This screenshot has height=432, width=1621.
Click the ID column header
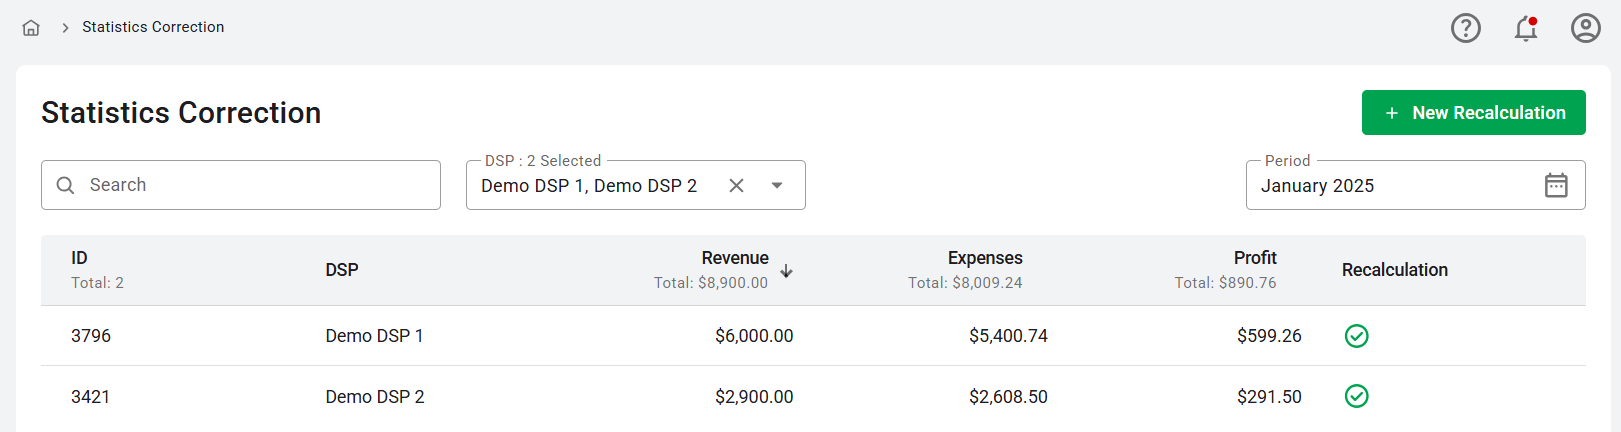pyautogui.click(x=79, y=258)
